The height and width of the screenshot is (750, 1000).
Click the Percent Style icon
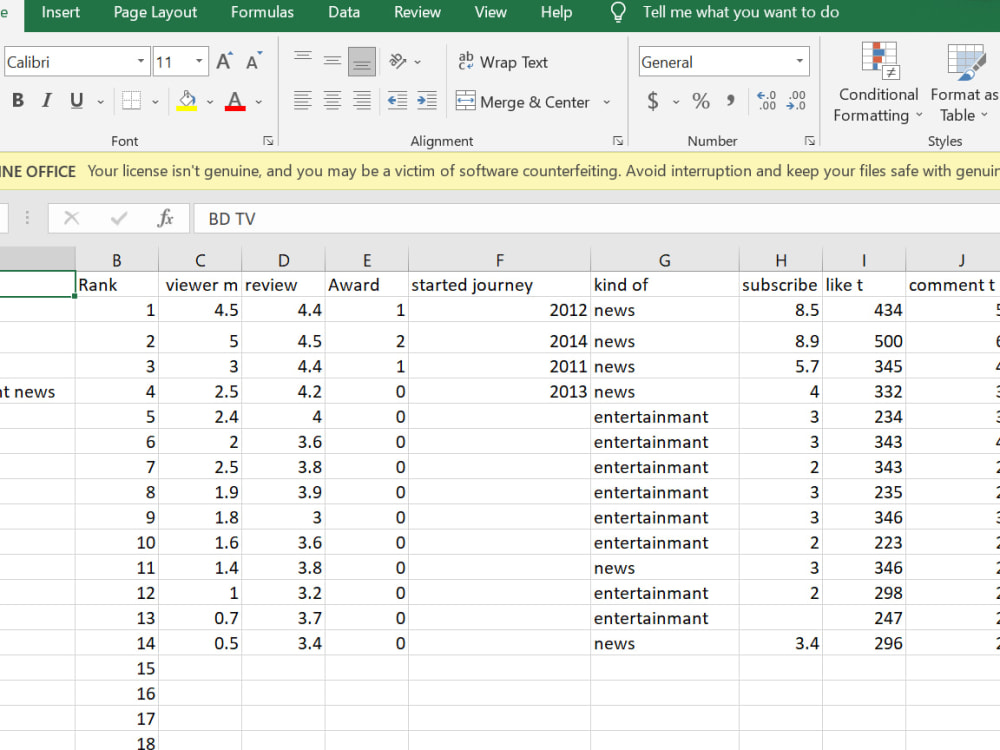[701, 101]
